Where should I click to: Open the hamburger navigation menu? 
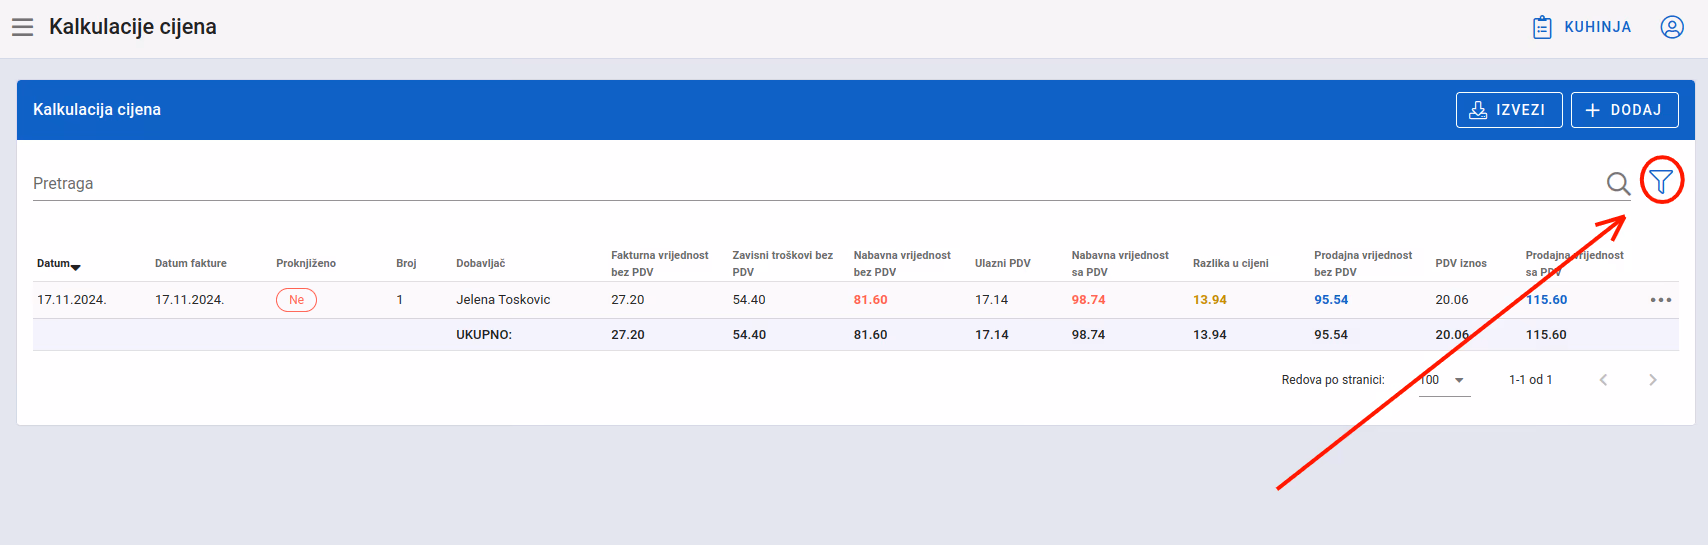pyautogui.click(x=22, y=27)
